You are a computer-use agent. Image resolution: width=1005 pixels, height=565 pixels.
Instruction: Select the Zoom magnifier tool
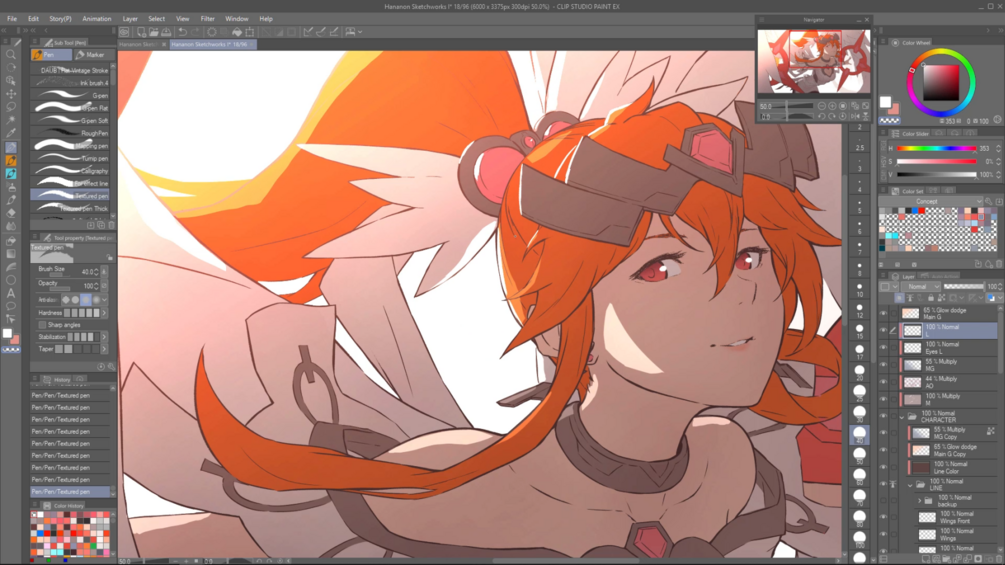point(11,54)
